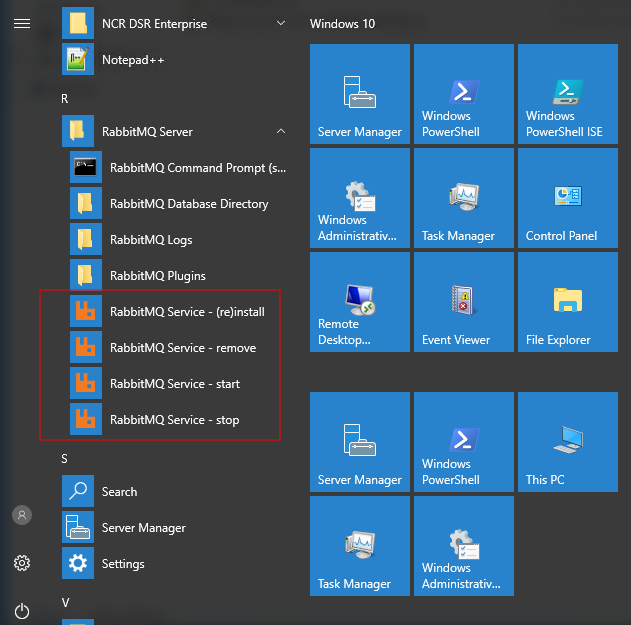Viewport: 631px width, 625px height.
Task: Open the lower Server Manager tile
Action: 360,442
